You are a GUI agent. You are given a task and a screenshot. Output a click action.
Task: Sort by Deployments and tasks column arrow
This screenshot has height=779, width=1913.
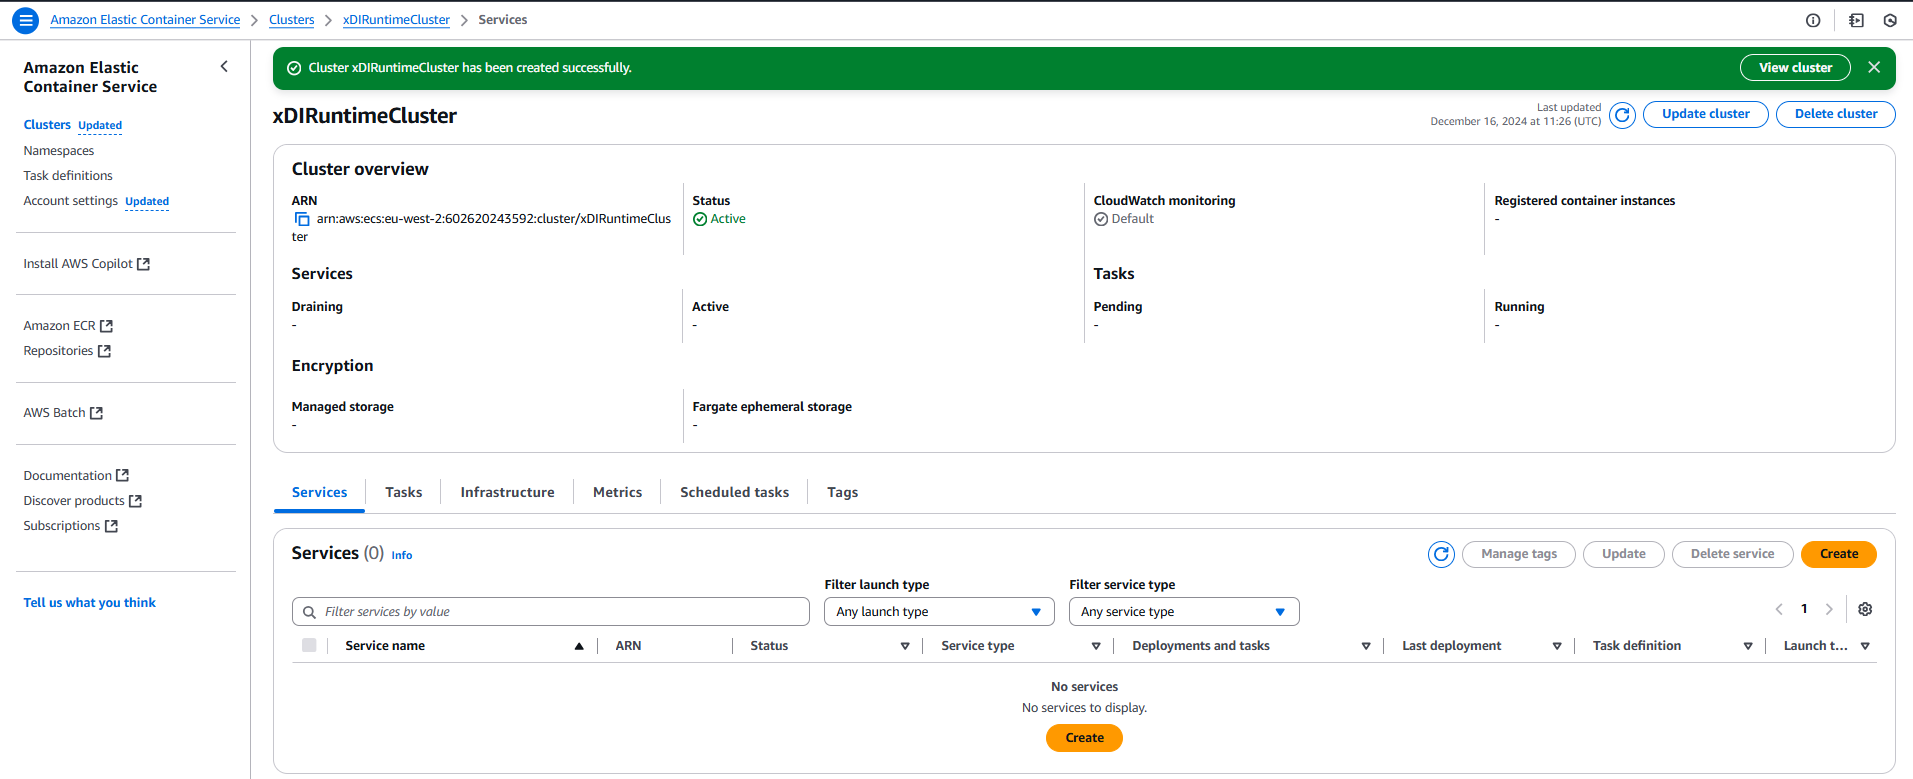1366,646
